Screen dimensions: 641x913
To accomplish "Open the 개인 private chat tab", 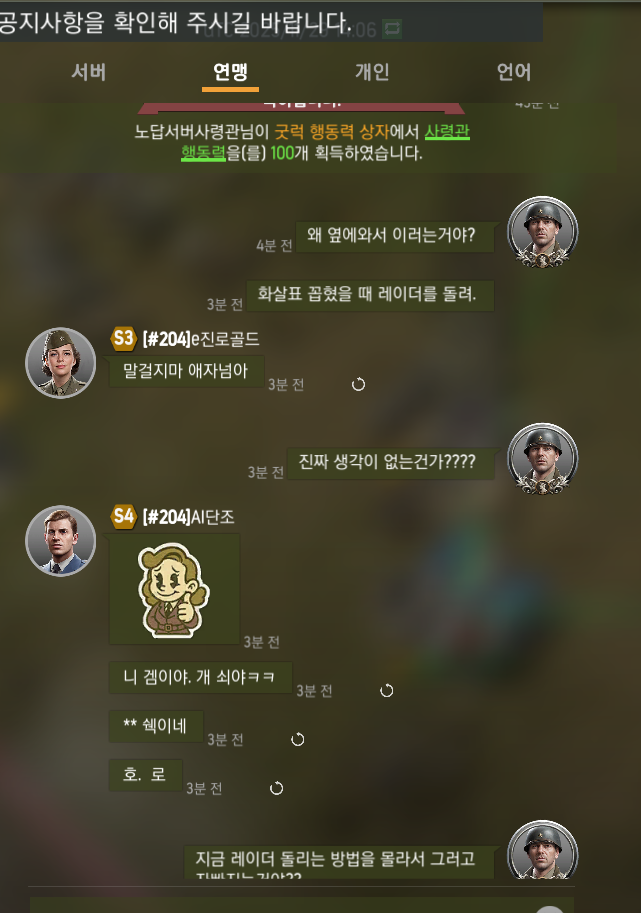I will 372,72.
